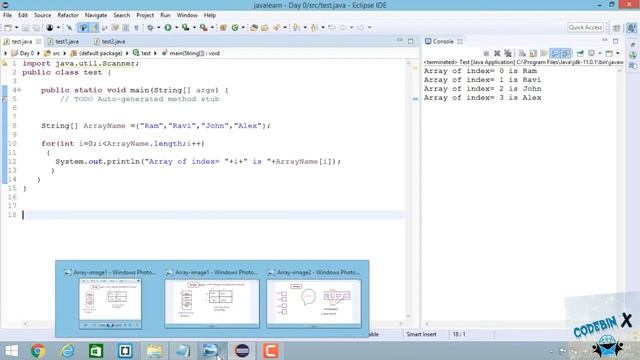Switch to the Java perspective icon

pos(632,28)
